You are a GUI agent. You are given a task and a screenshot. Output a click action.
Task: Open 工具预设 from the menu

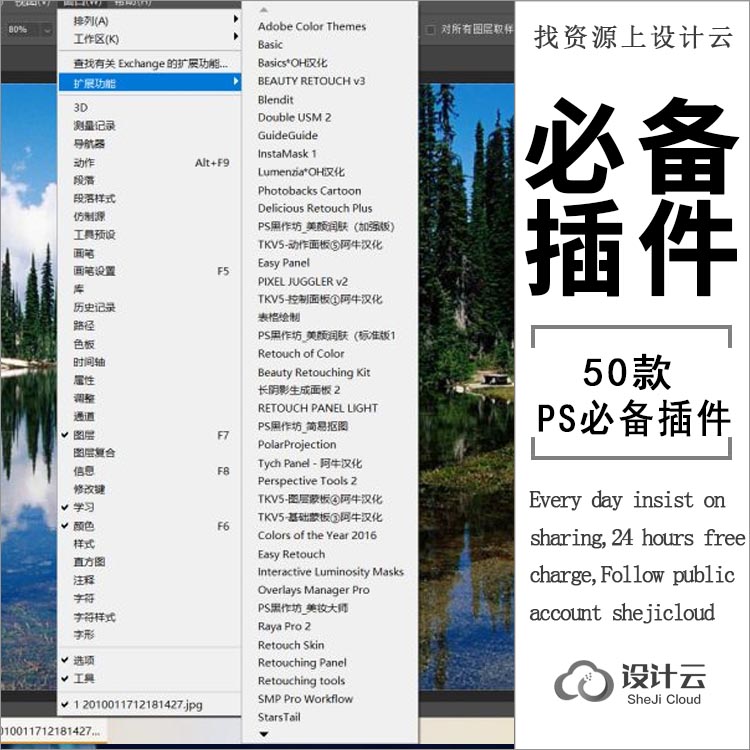pos(150,235)
